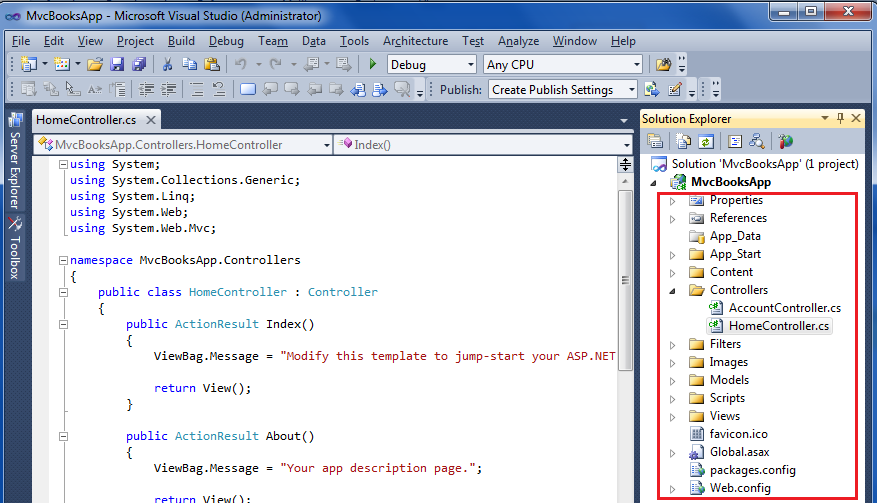Image resolution: width=877 pixels, height=503 pixels.
Task: Select favicon.ico file
Action: (x=738, y=434)
